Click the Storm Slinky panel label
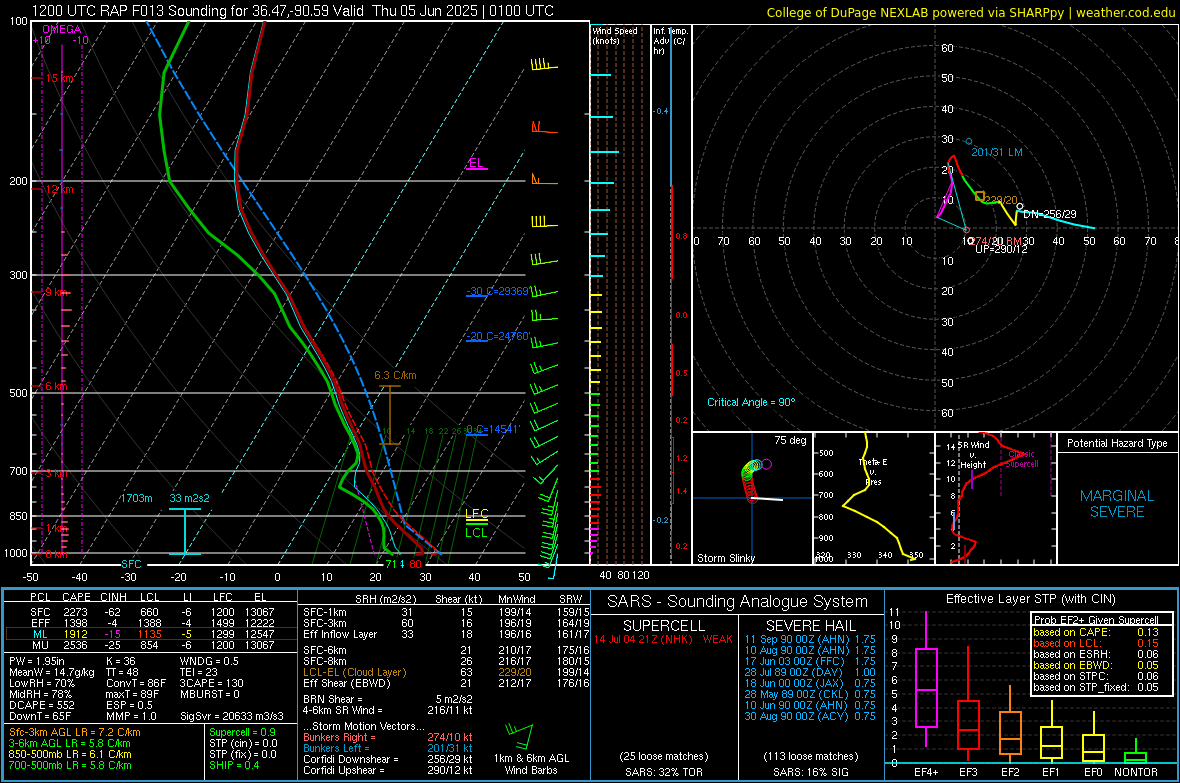 [726, 558]
